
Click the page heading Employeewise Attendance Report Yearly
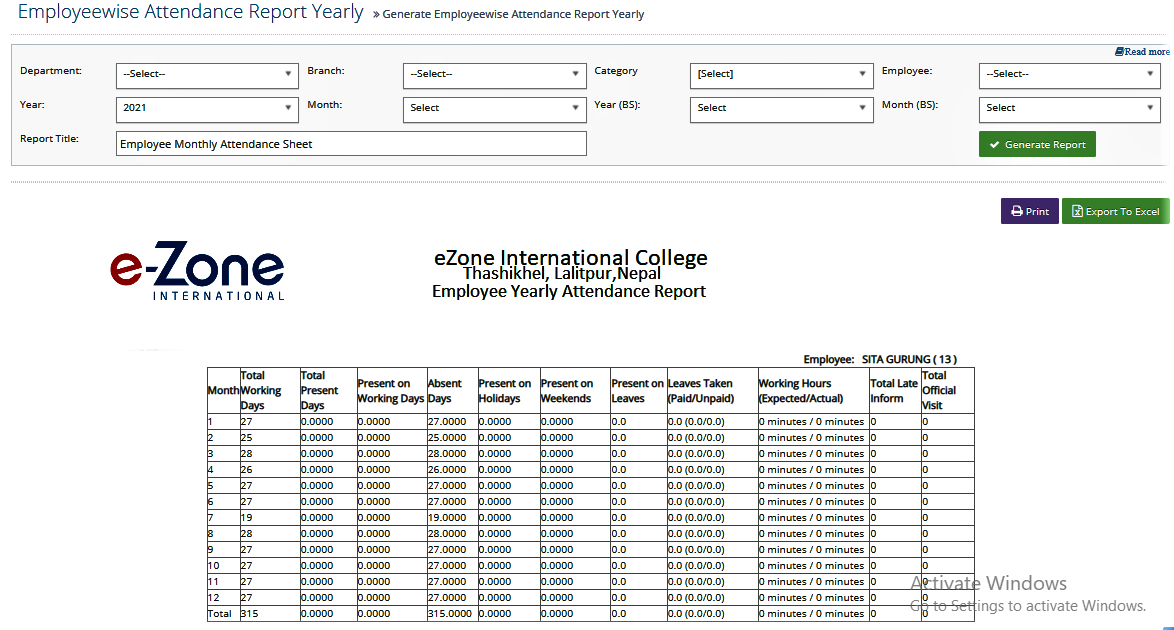(190, 12)
